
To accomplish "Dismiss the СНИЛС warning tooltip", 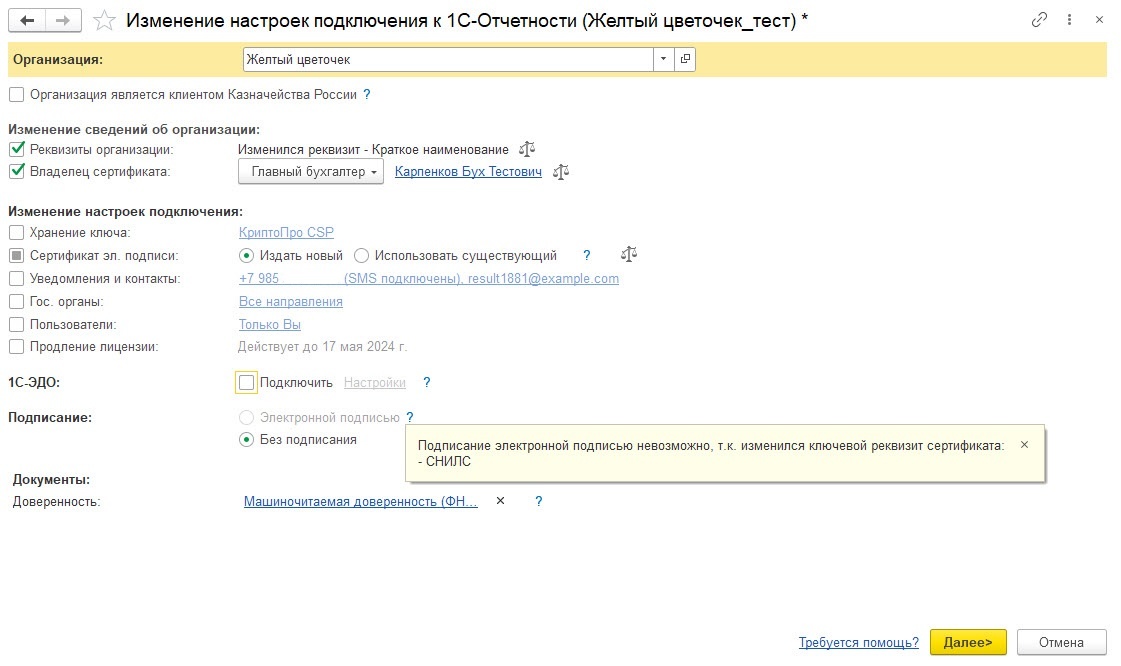I will pos(1024,444).
